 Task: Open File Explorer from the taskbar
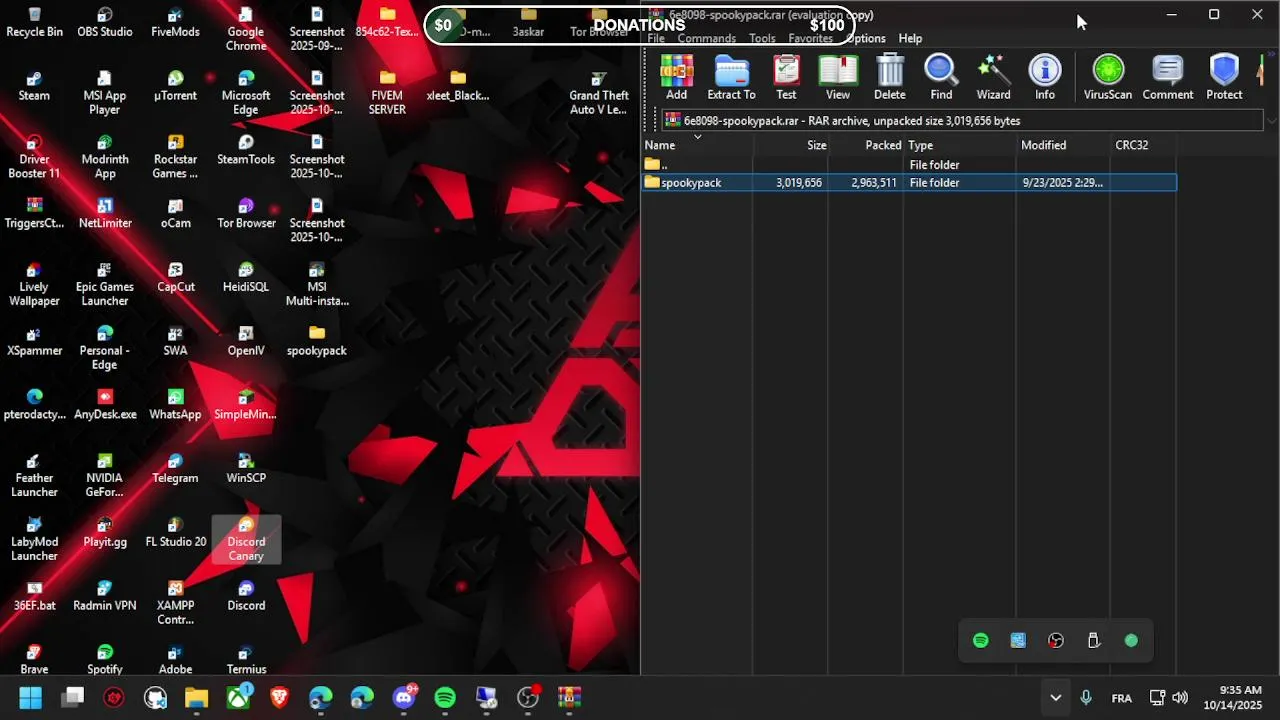[x=196, y=697]
